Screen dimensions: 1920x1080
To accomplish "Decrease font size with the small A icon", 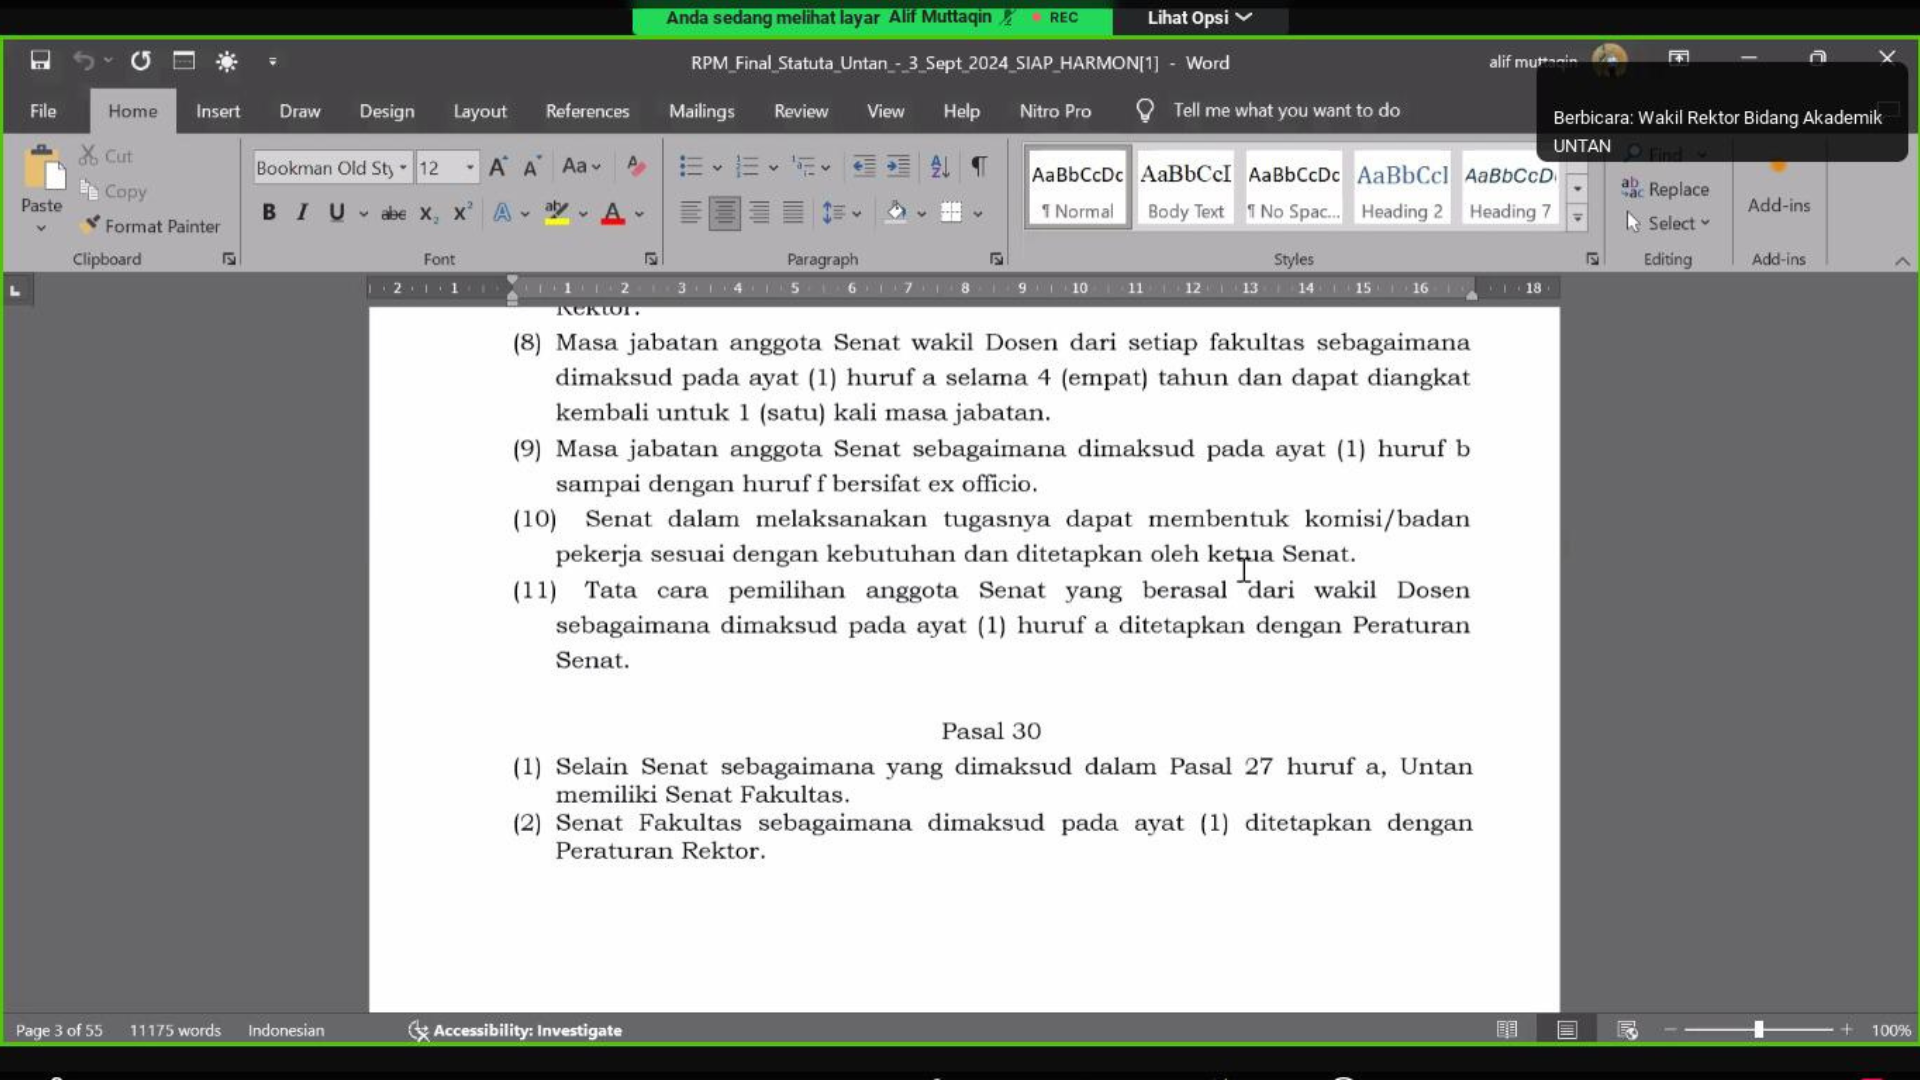I will pos(532,167).
